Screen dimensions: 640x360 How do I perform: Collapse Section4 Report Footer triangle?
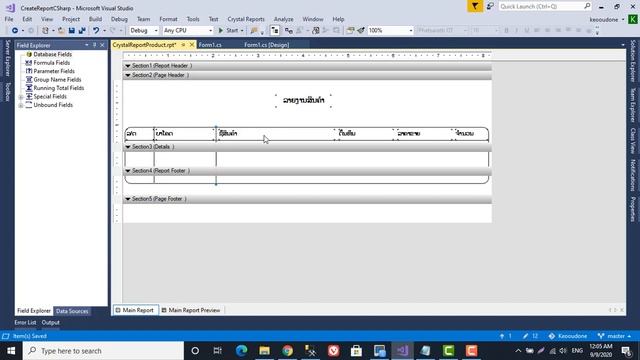click(128, 171)
